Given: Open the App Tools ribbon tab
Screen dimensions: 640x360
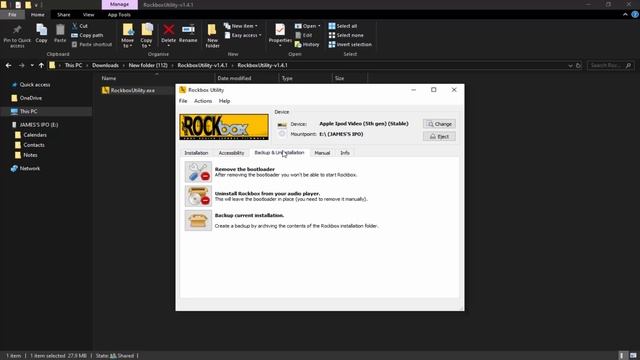Looking at the screenshot, I should [x=119, y=15].
